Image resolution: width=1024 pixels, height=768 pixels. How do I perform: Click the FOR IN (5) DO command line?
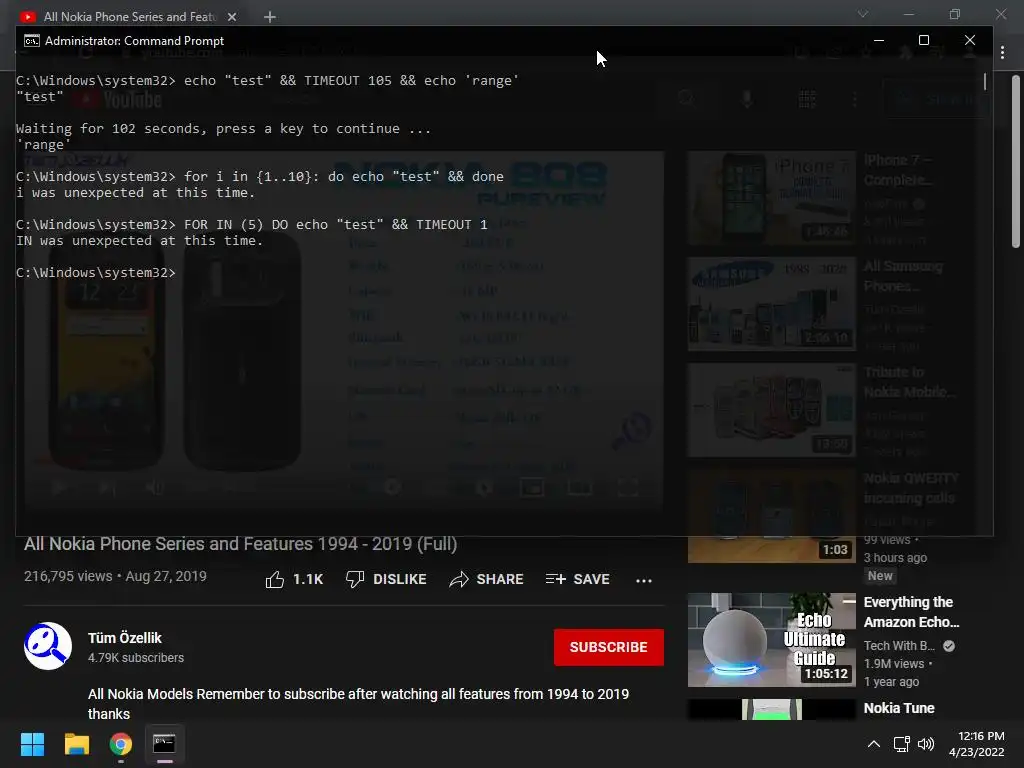252,225
